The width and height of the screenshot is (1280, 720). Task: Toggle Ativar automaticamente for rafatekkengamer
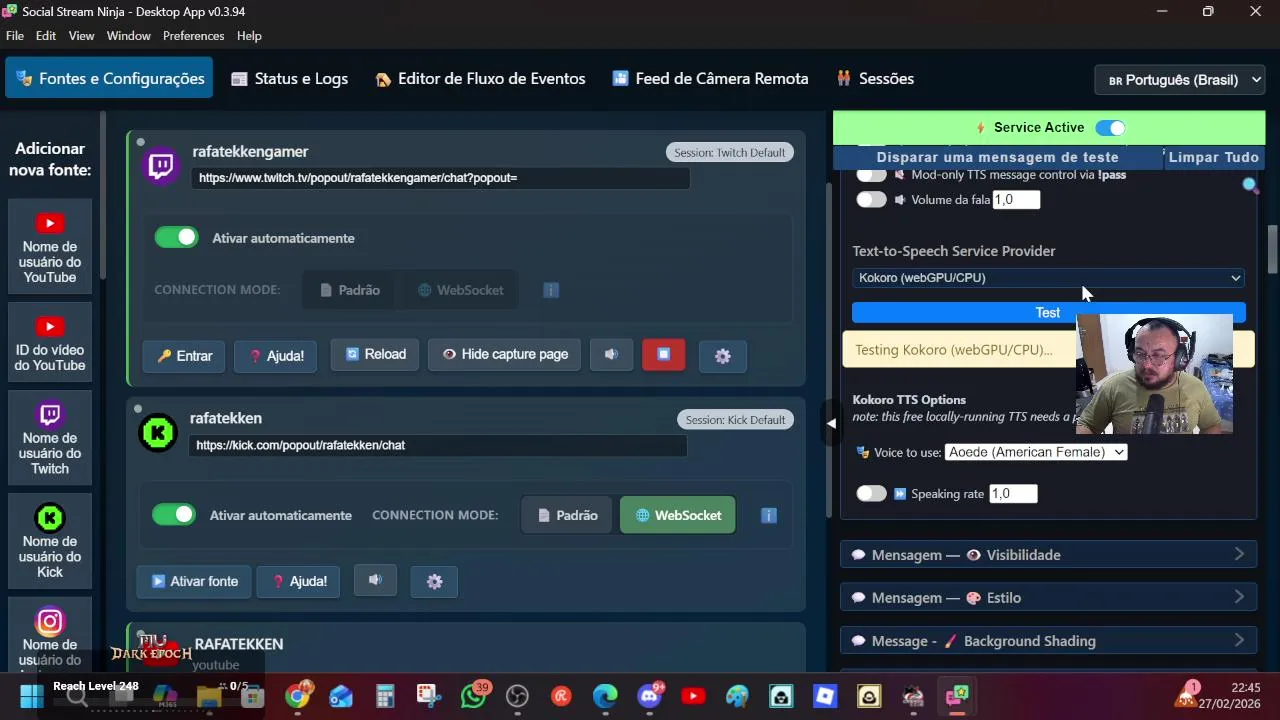176,237
